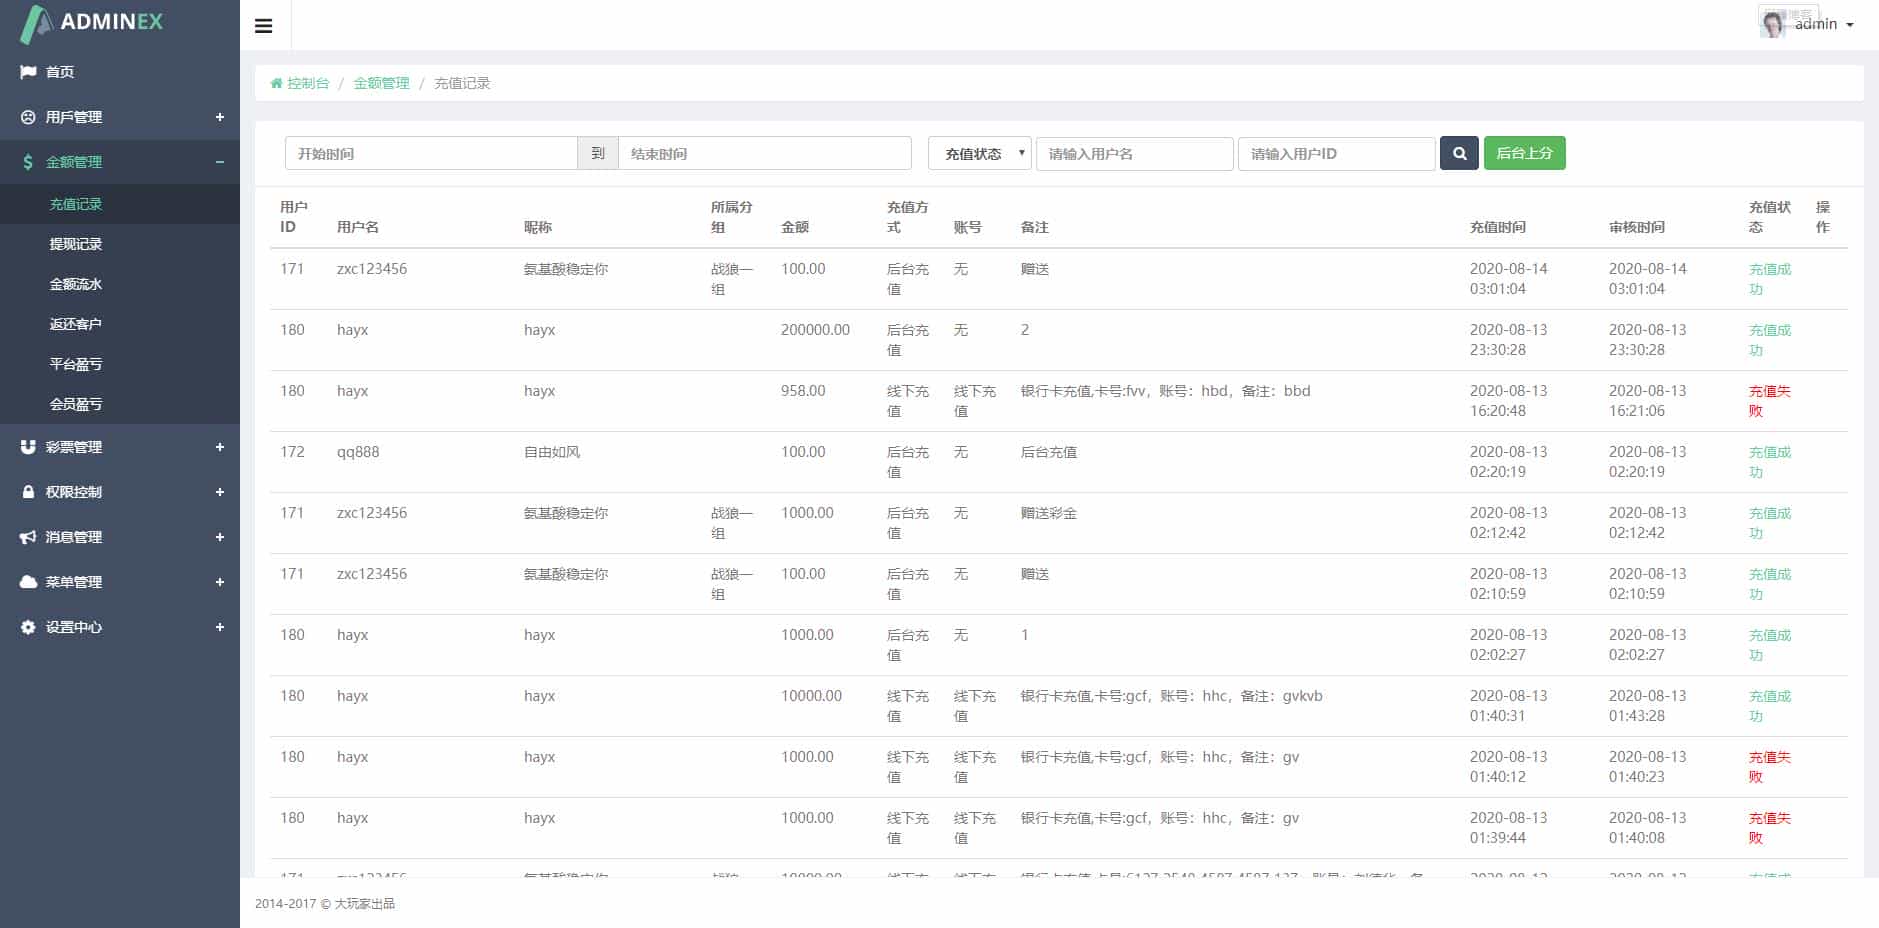The height and width of the screenshot is (928, 1879).
Task: Click the magnifier search button
Action: 1459,154
